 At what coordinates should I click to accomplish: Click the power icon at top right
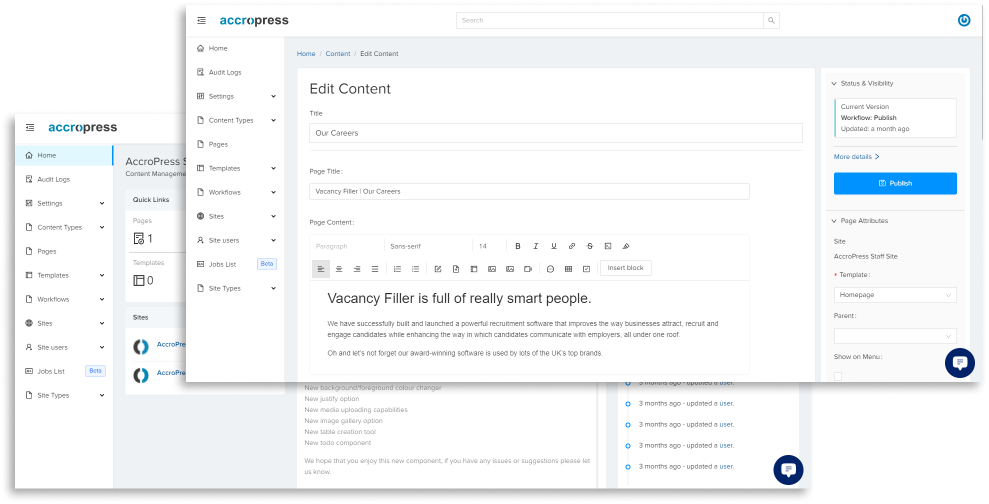[964, 20]
